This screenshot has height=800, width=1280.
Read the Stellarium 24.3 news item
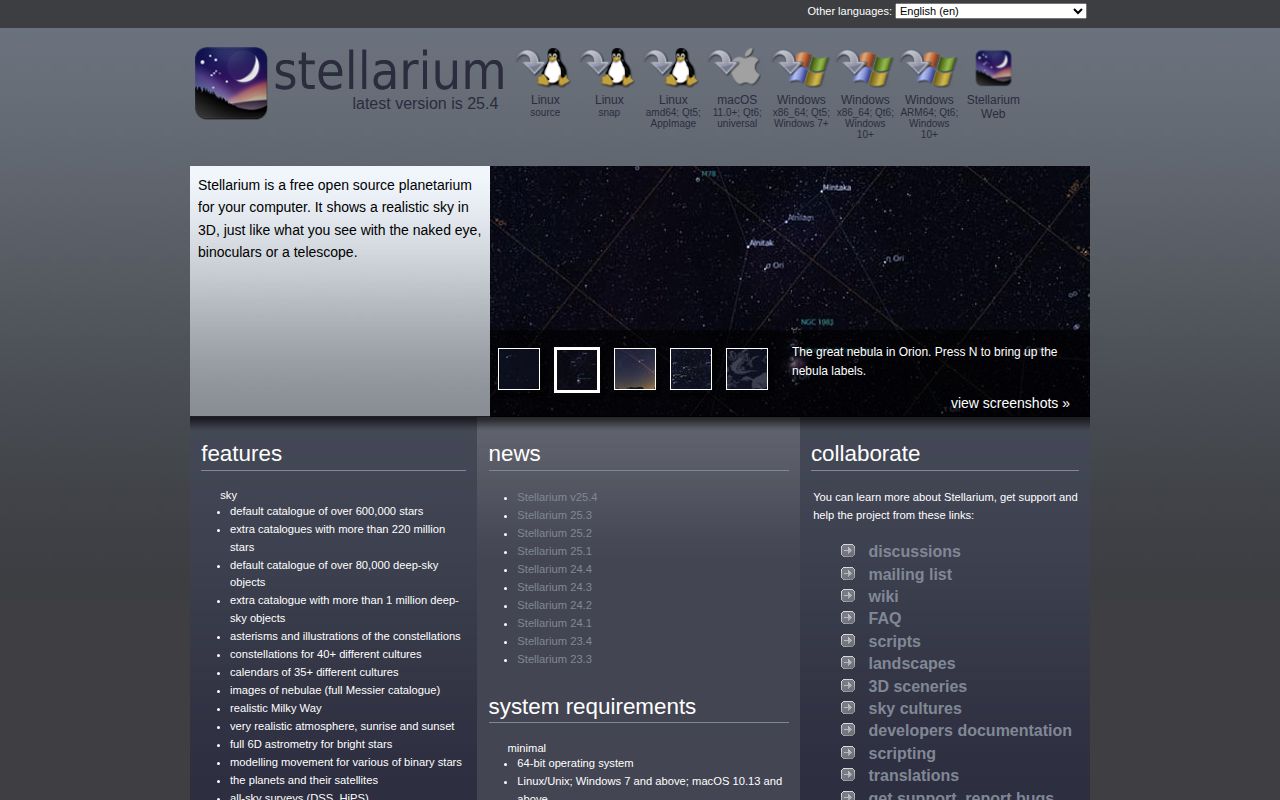pos(555,587)
